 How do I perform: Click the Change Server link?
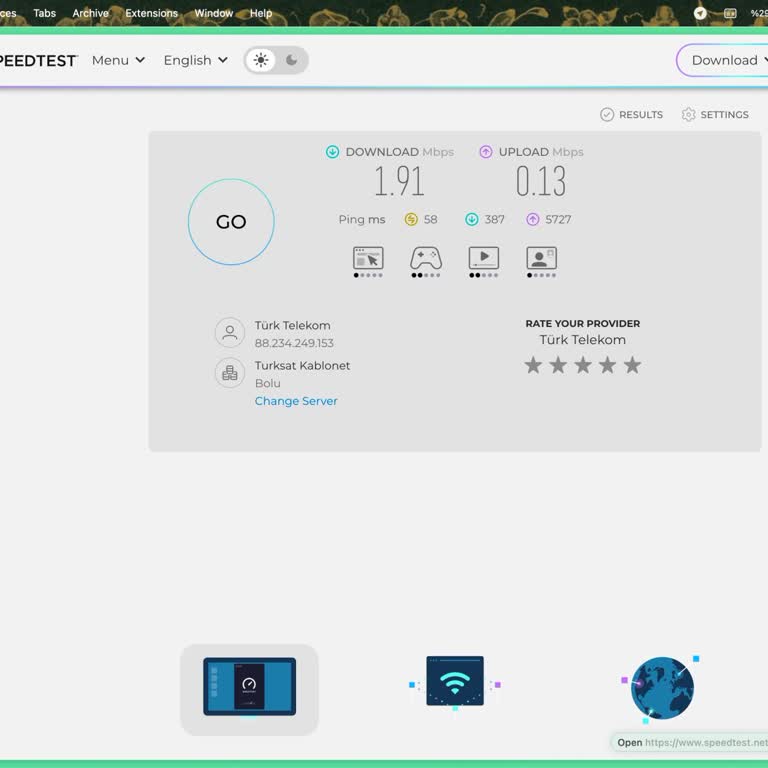click(296, 401)
